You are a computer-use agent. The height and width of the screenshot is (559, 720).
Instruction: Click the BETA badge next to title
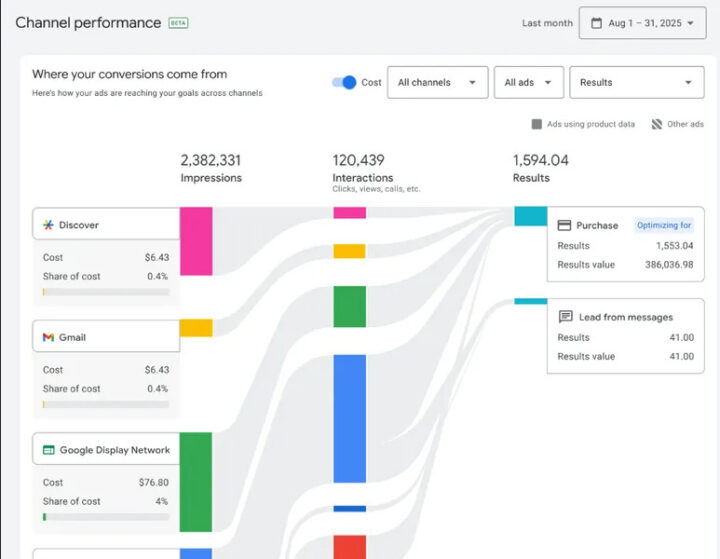pos(178,23)
